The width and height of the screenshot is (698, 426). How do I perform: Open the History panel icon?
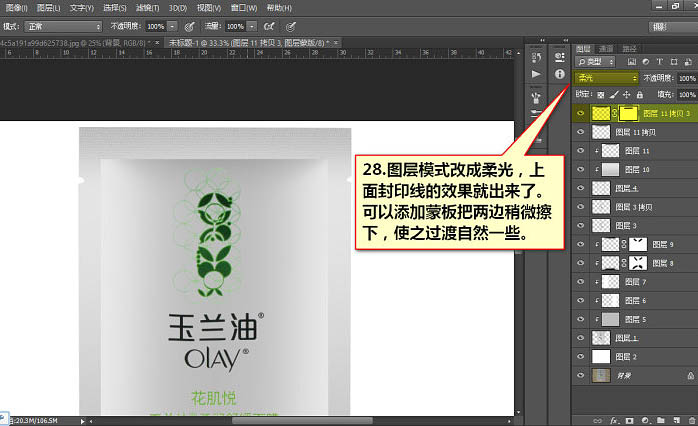pos(536,57)
